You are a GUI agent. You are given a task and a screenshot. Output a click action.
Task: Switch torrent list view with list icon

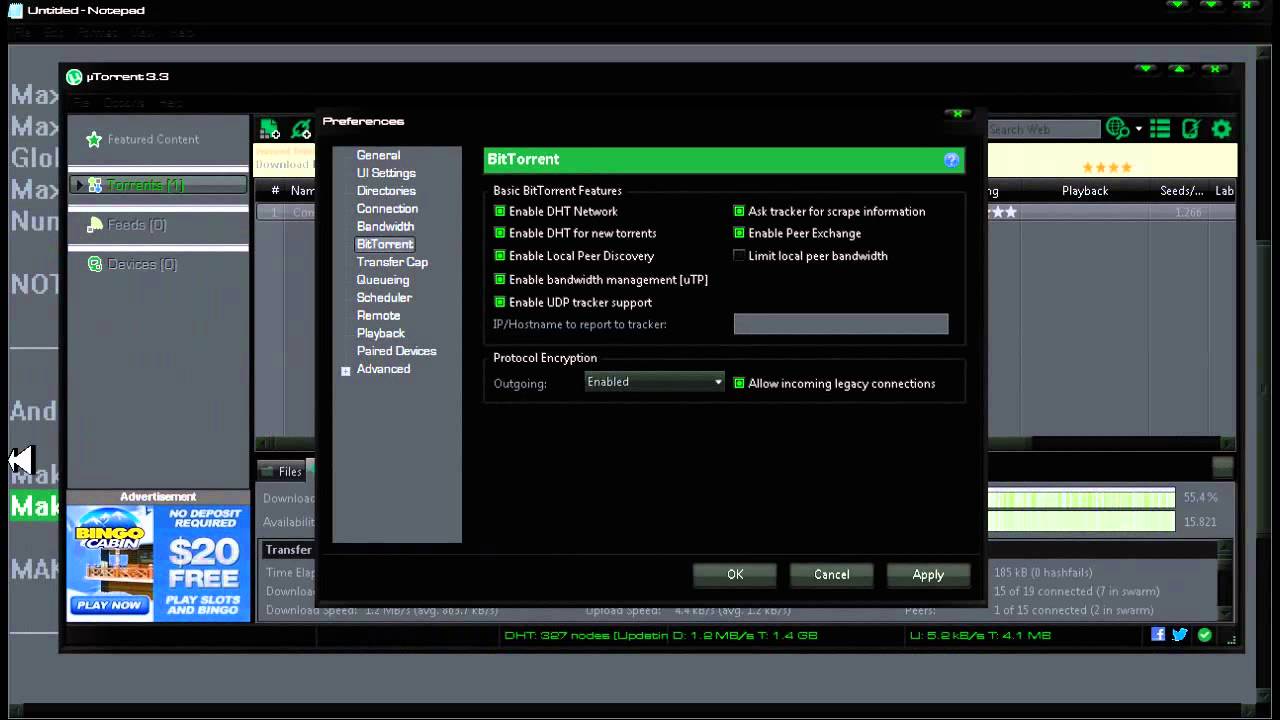[1160, 129]
